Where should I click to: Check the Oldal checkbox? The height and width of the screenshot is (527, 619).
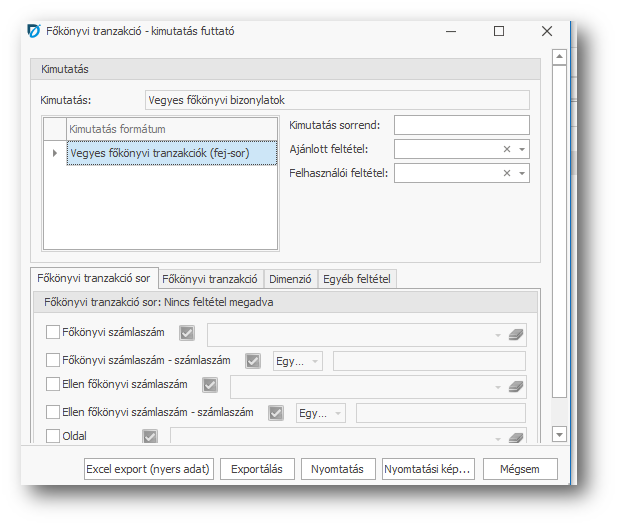tap(53, 436)
